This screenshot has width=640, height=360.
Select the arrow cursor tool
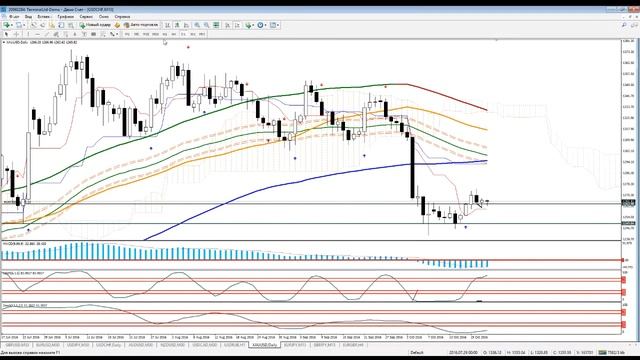pos(7,34)
